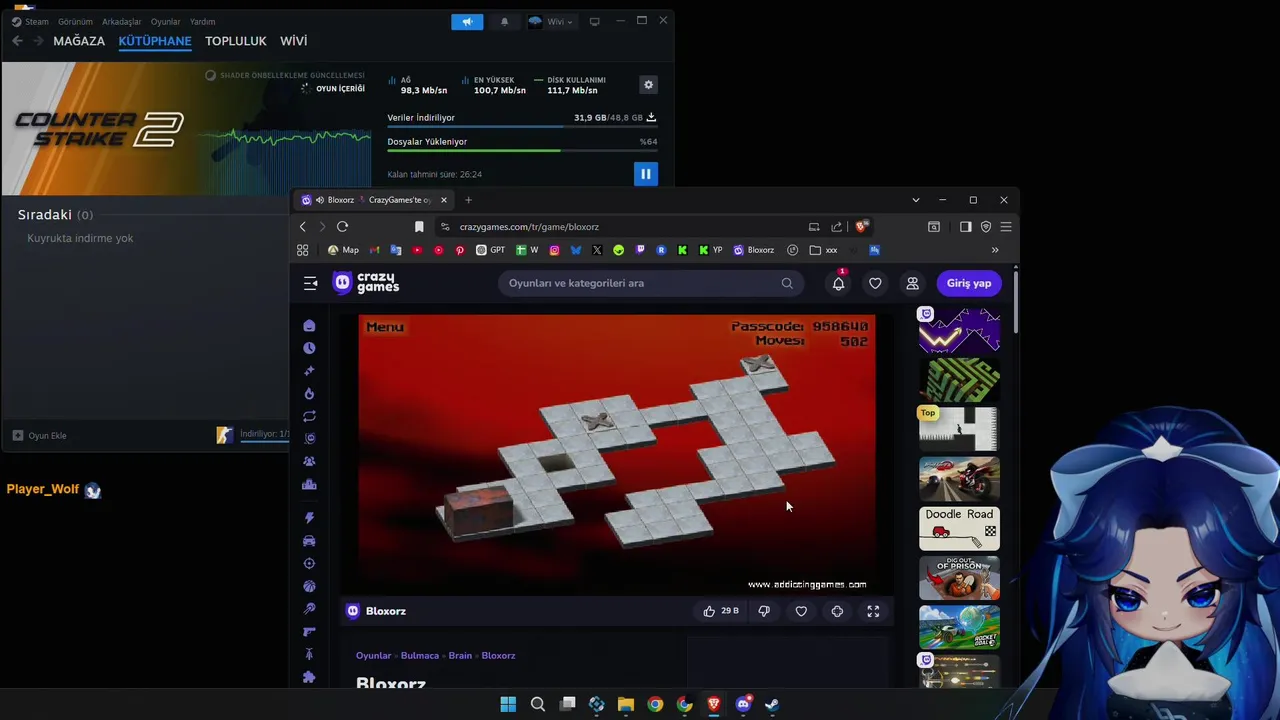Select the KÜTÜPHANE tab in Steam

click(x=155, y=41)
